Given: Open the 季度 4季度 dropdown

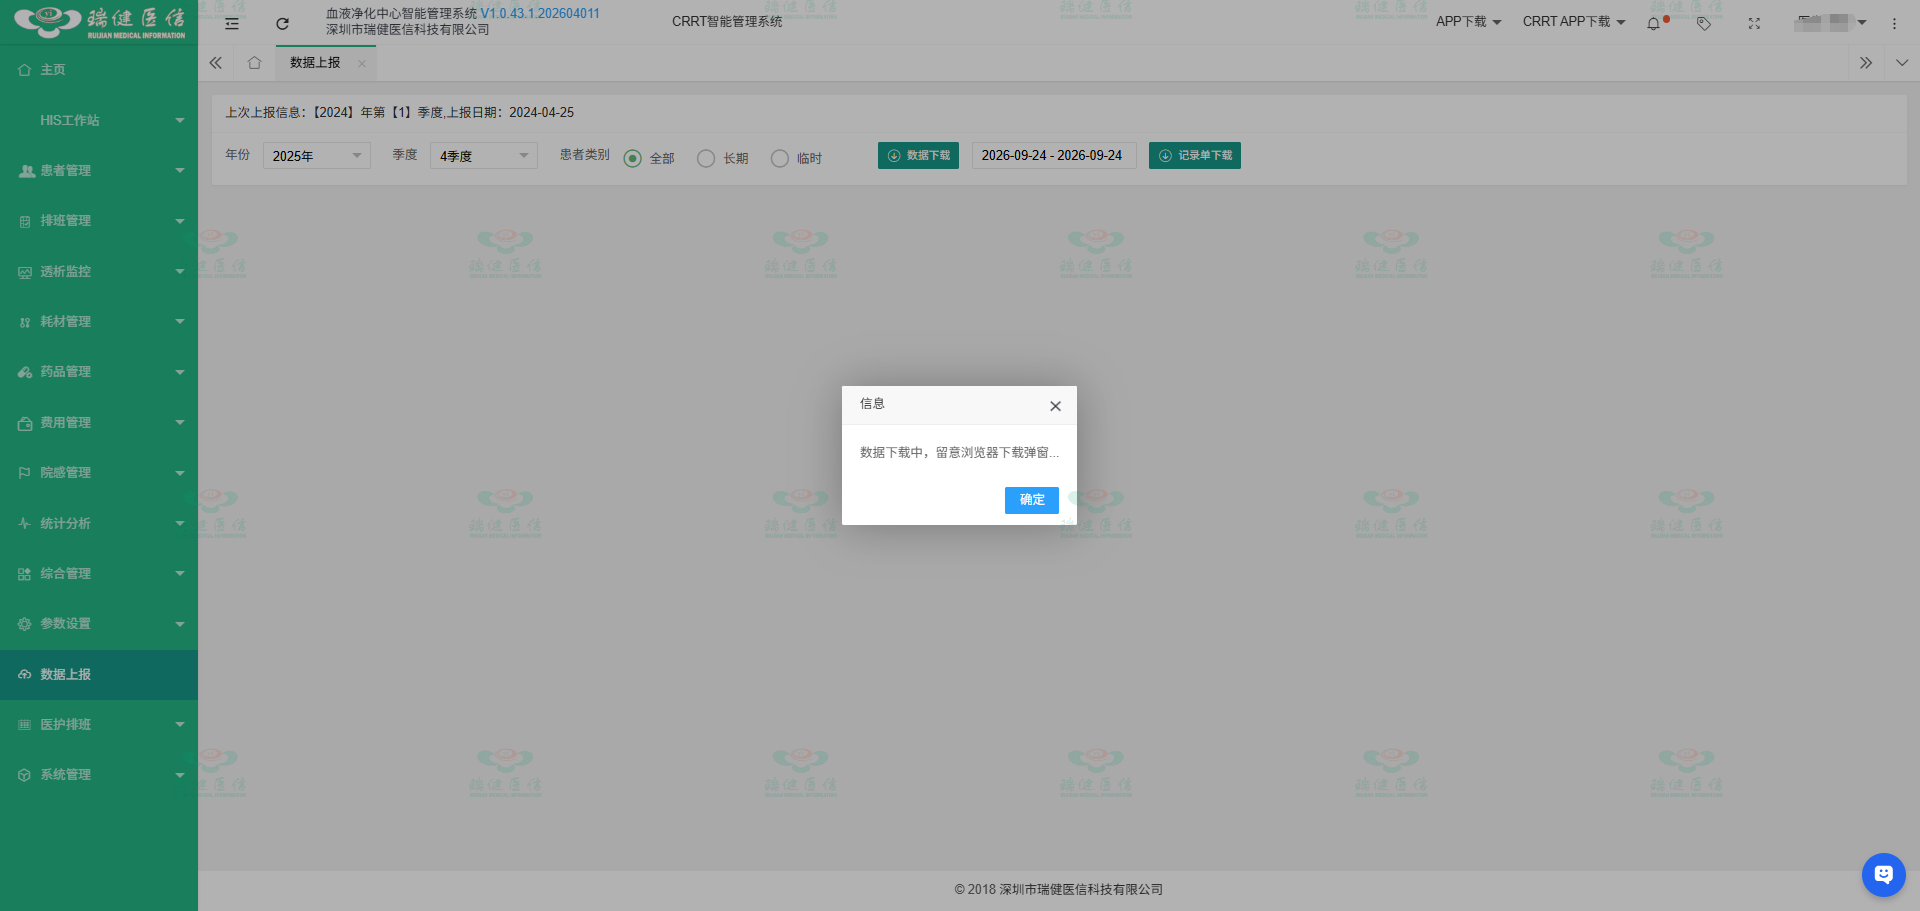Looking at the screenshot, I should pos(484,156).
